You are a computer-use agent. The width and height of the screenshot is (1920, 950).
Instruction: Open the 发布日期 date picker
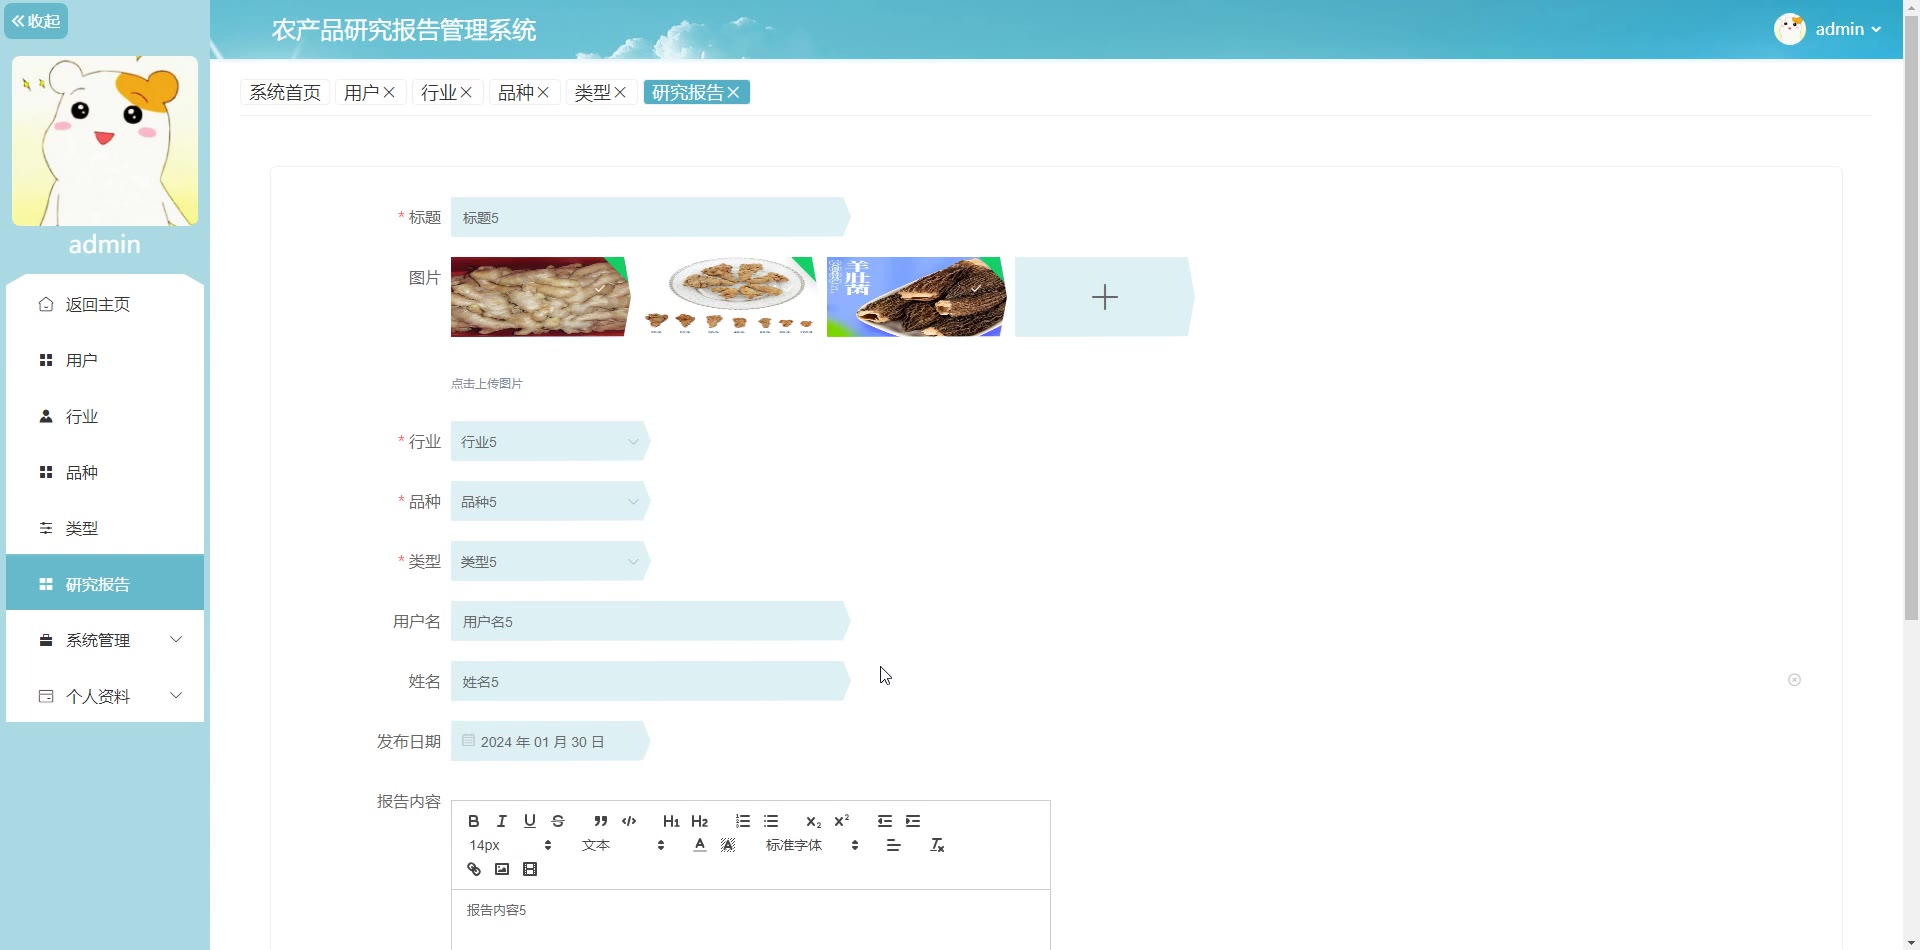tap(550, 741)
